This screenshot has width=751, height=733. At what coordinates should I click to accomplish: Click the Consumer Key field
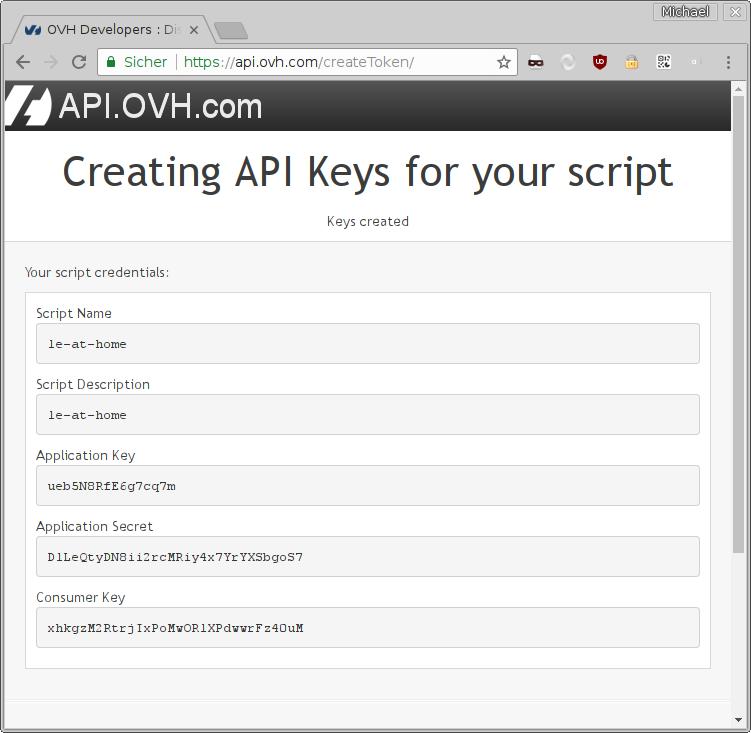367,627
